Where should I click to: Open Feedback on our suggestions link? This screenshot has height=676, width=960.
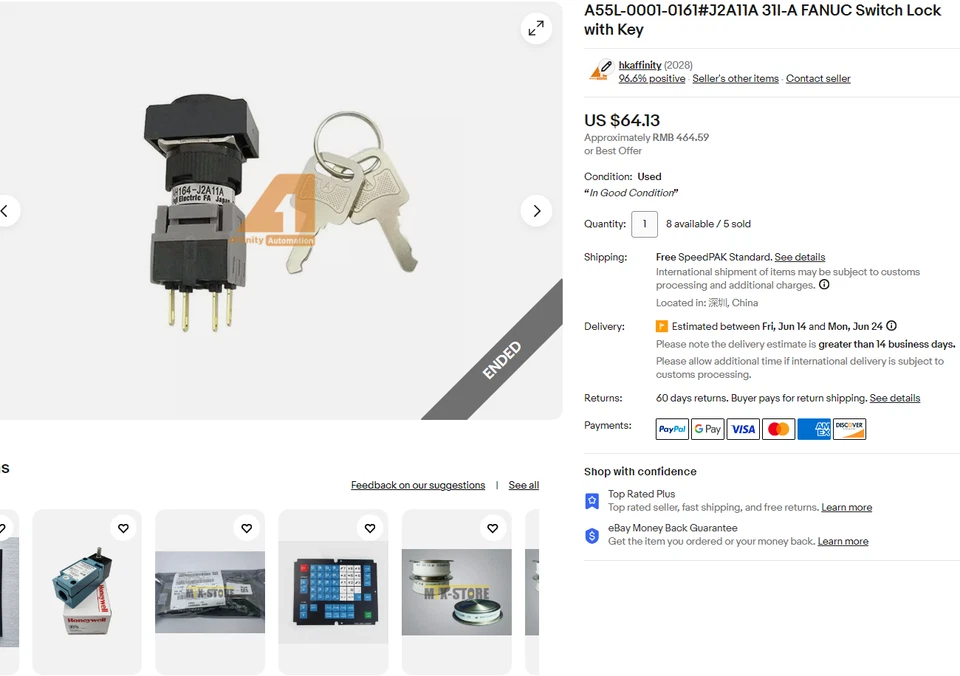(x=418, y=485)
